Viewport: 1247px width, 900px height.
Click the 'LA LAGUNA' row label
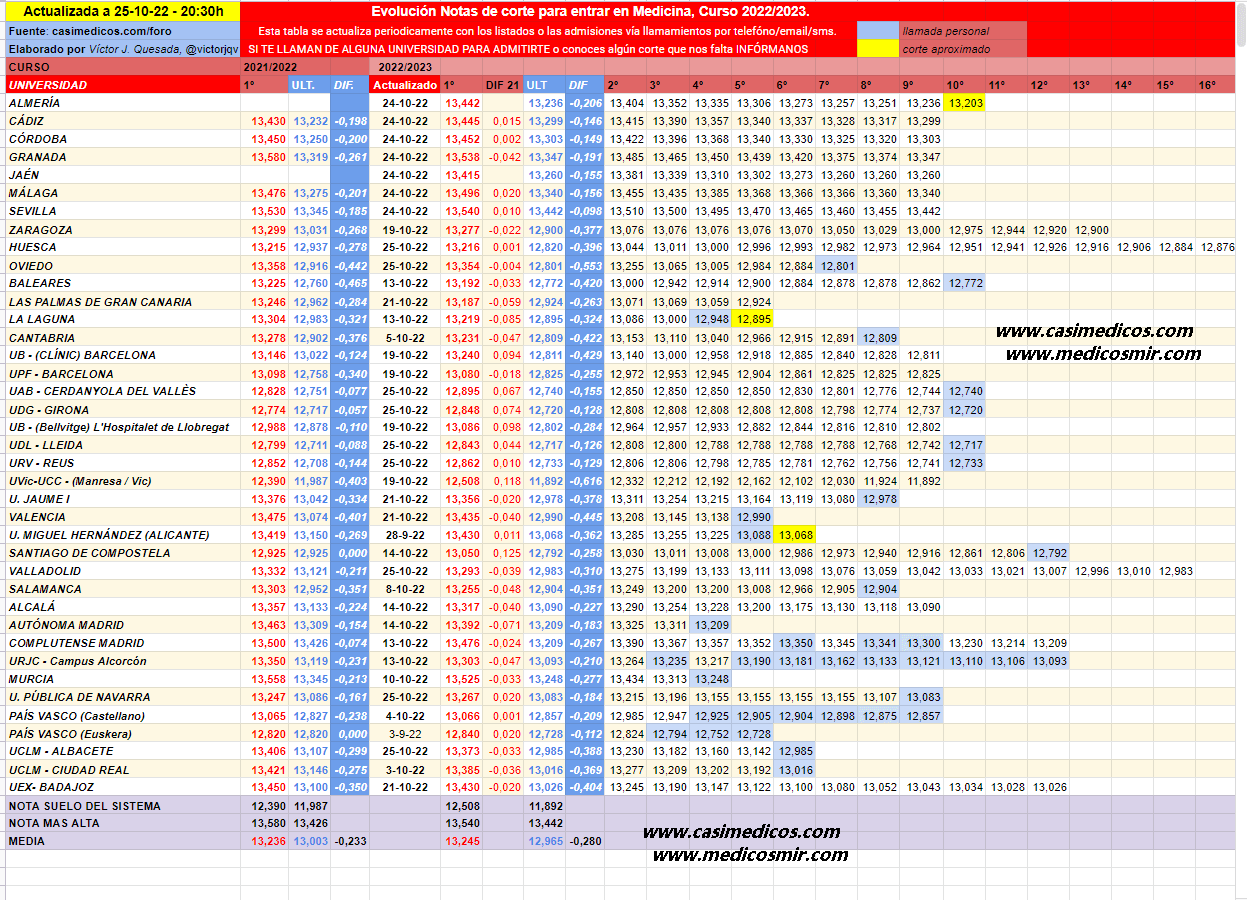[x=42, y=319]
